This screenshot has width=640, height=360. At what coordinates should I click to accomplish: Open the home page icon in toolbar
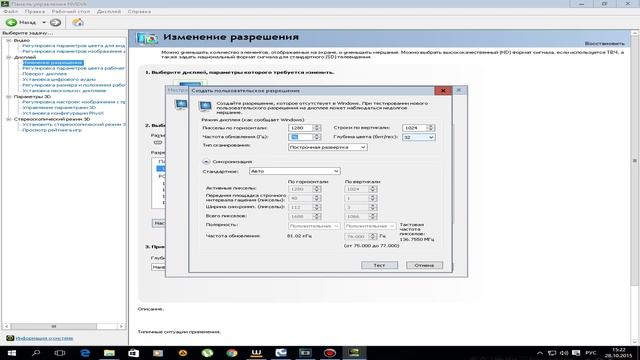(x=78, y=22)
